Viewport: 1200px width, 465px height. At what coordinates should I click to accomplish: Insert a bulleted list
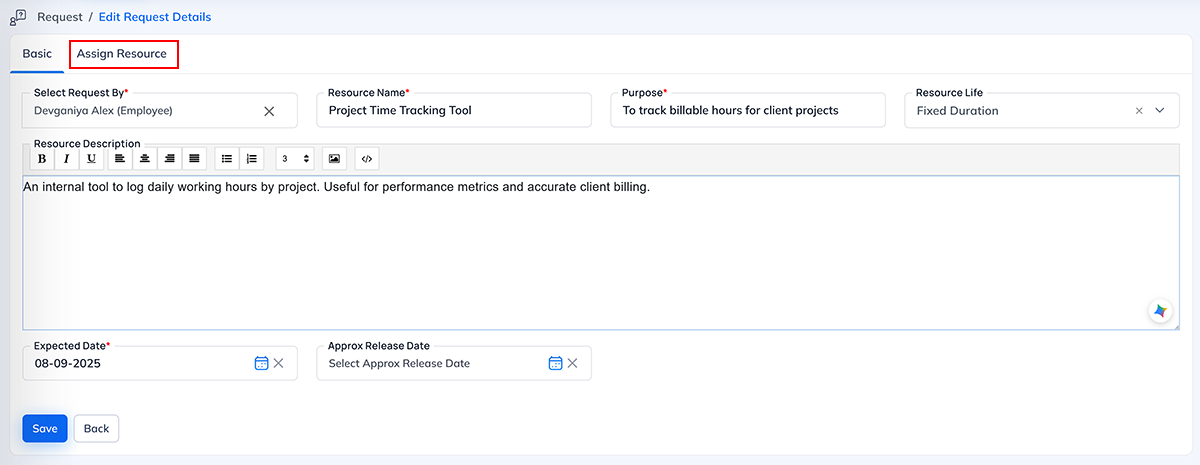click(x=227, y=159)
